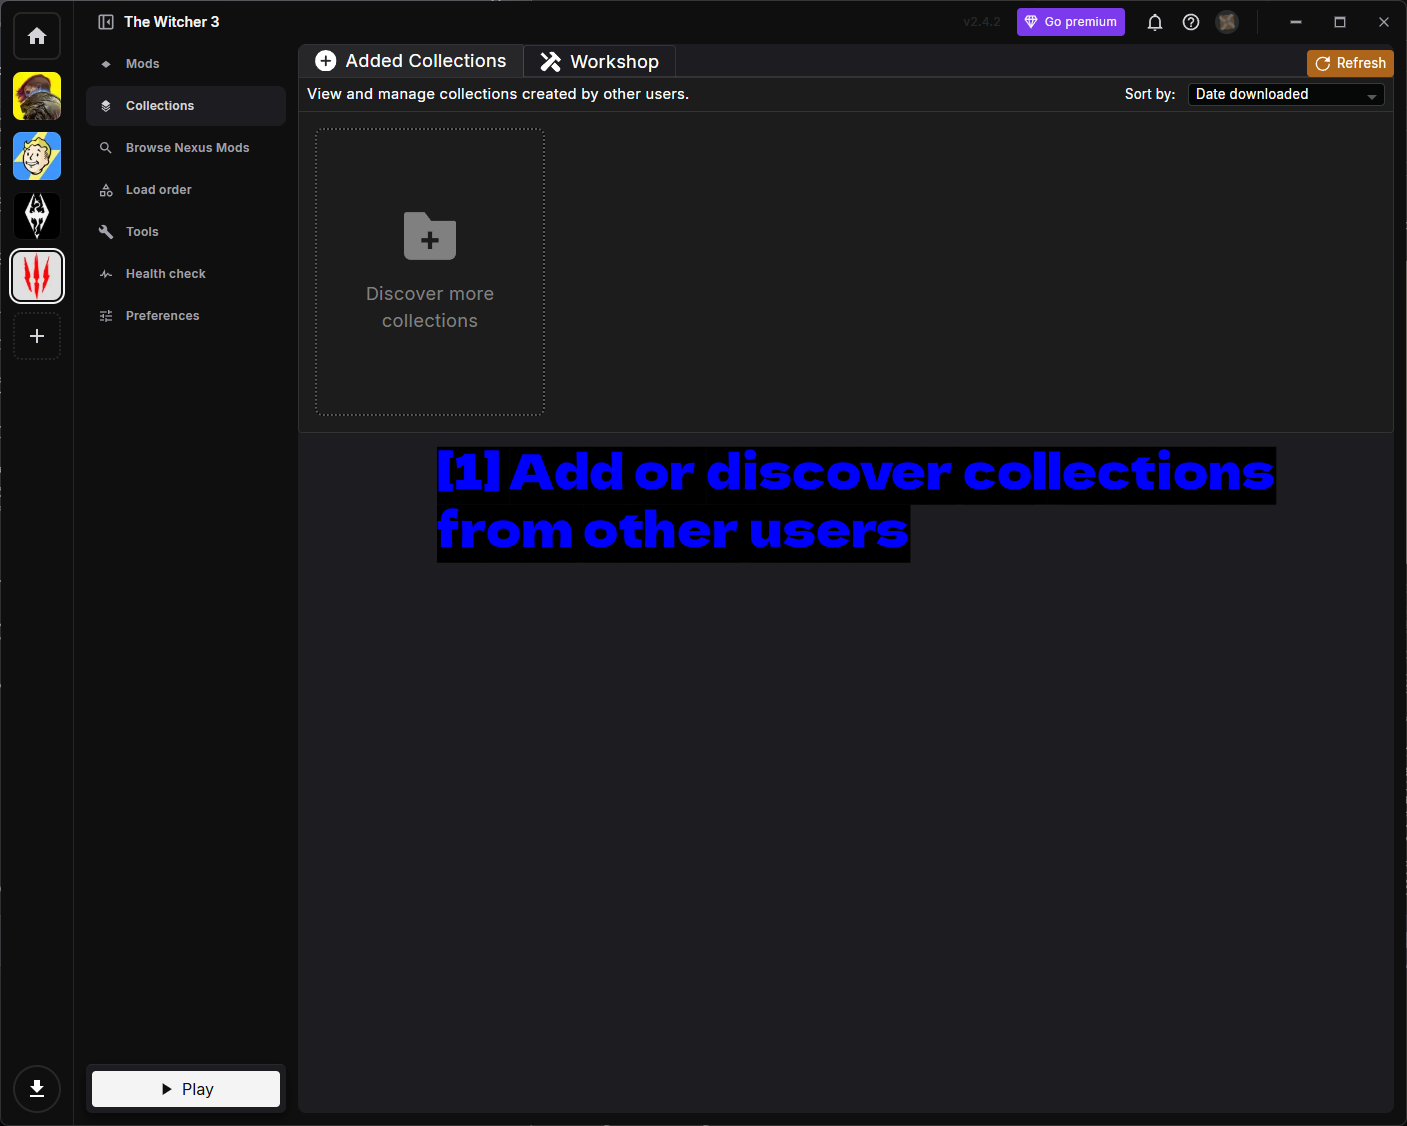Open the user profile avatar
The width and height of the screenshot is (1407, 1126).
[x=1227, y=22]
